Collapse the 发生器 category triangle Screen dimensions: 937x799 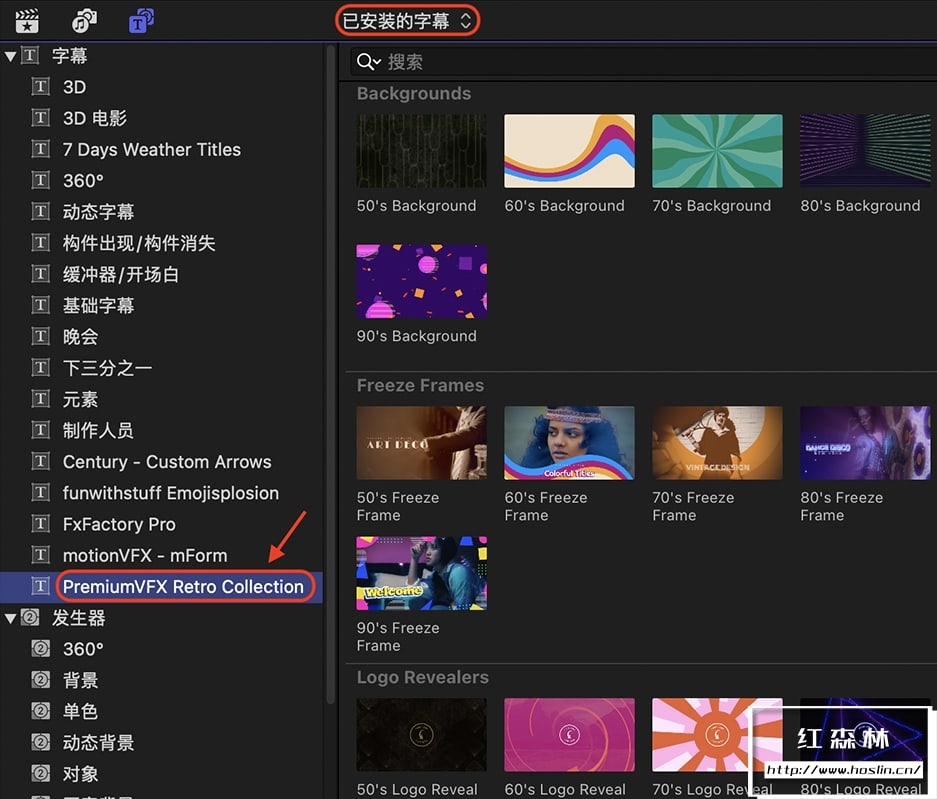(x=10, y=618)
